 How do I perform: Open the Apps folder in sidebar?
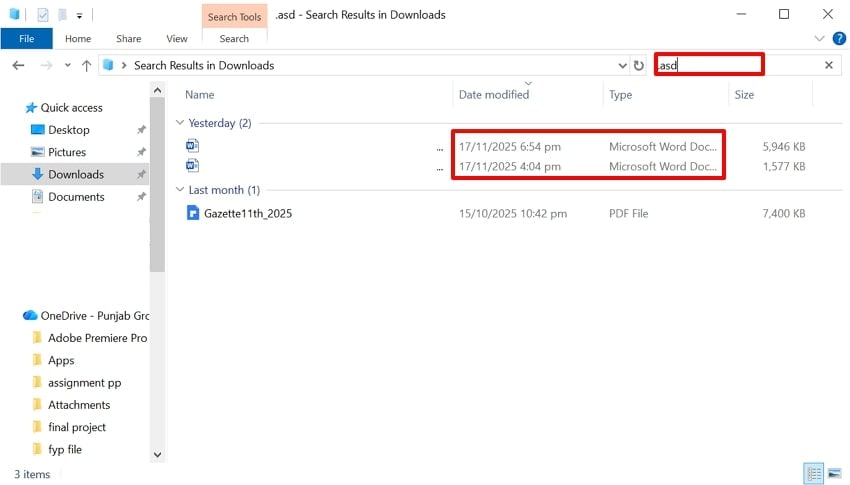coord(61,360)
